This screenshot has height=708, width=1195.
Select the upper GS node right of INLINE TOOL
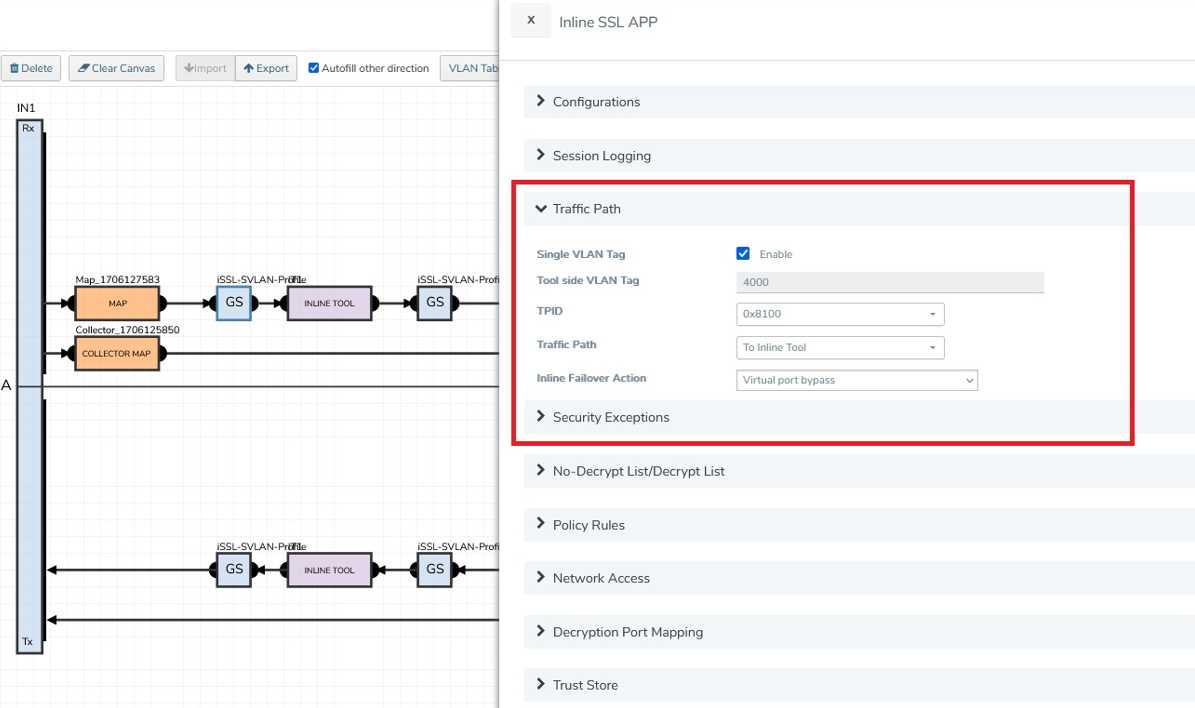coord(434,303)
